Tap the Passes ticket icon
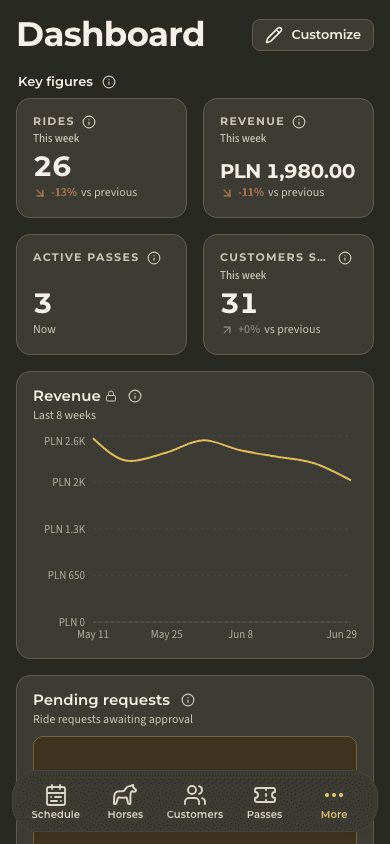Screen dimensions: 390x844 (x=265, y=795)
